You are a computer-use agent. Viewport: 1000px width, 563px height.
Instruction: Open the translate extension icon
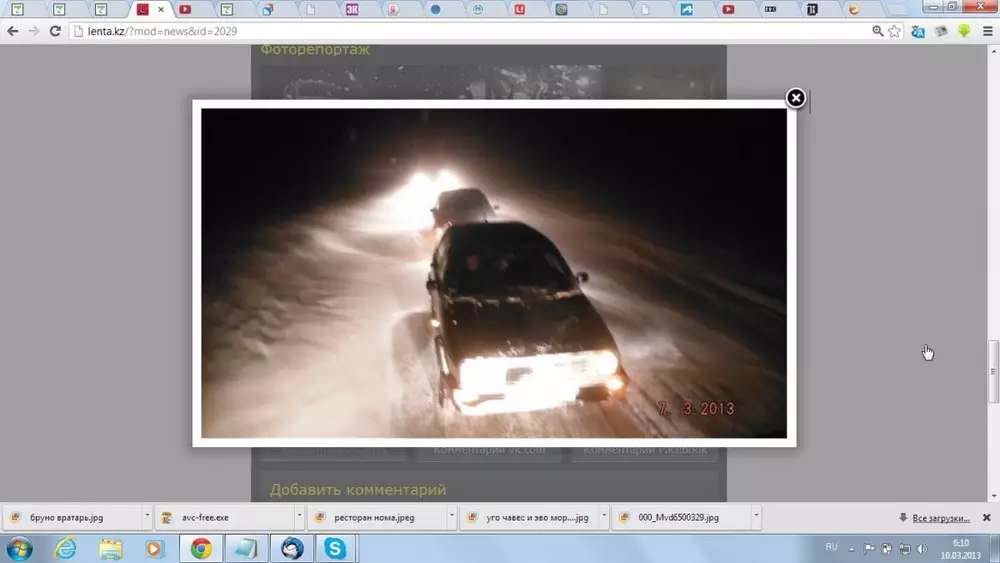pos(917,31)
